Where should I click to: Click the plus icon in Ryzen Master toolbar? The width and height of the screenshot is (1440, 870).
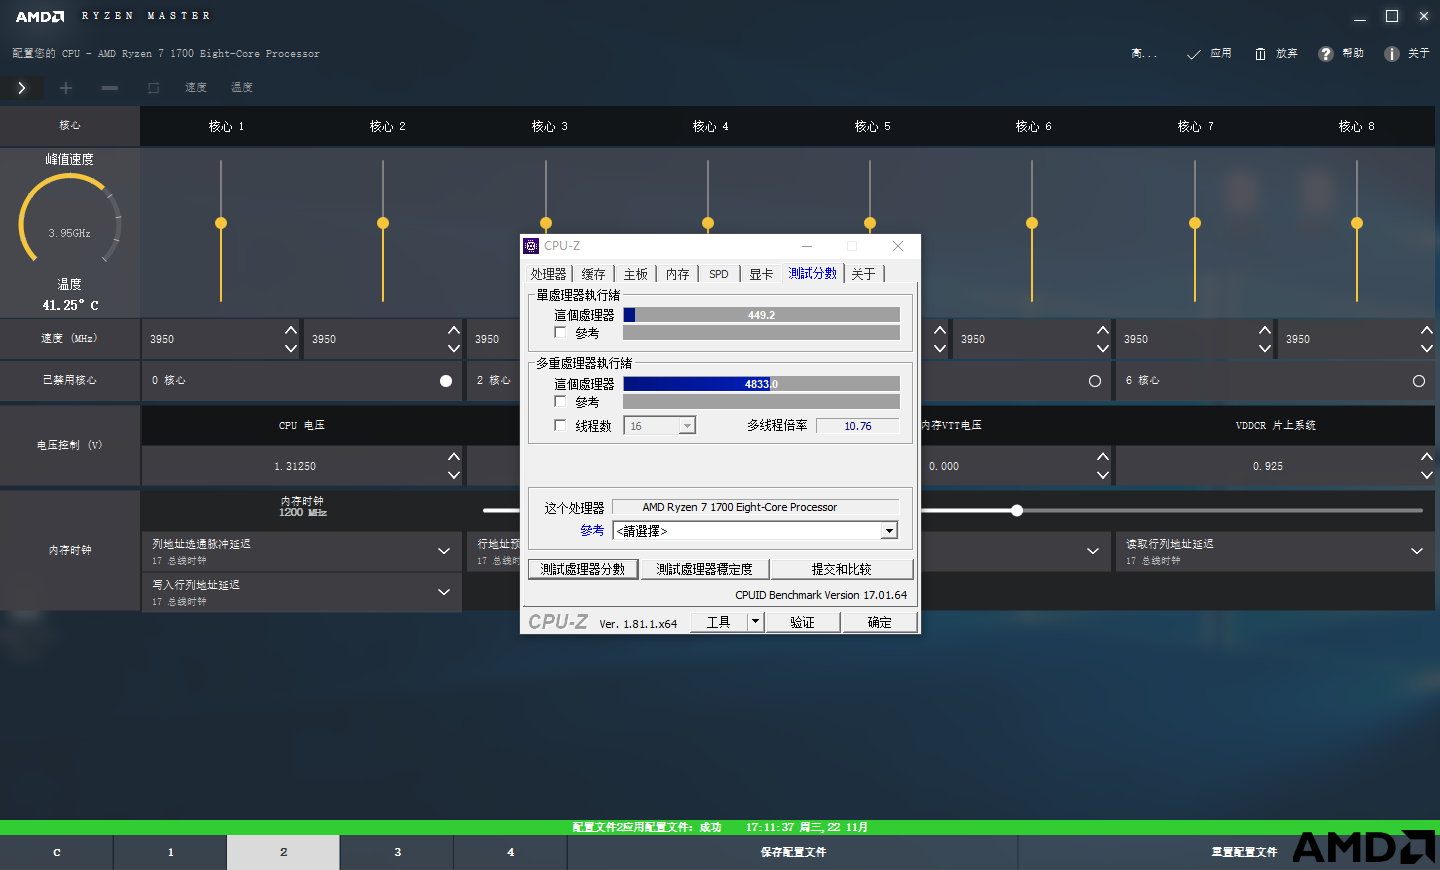coord(66,88)
